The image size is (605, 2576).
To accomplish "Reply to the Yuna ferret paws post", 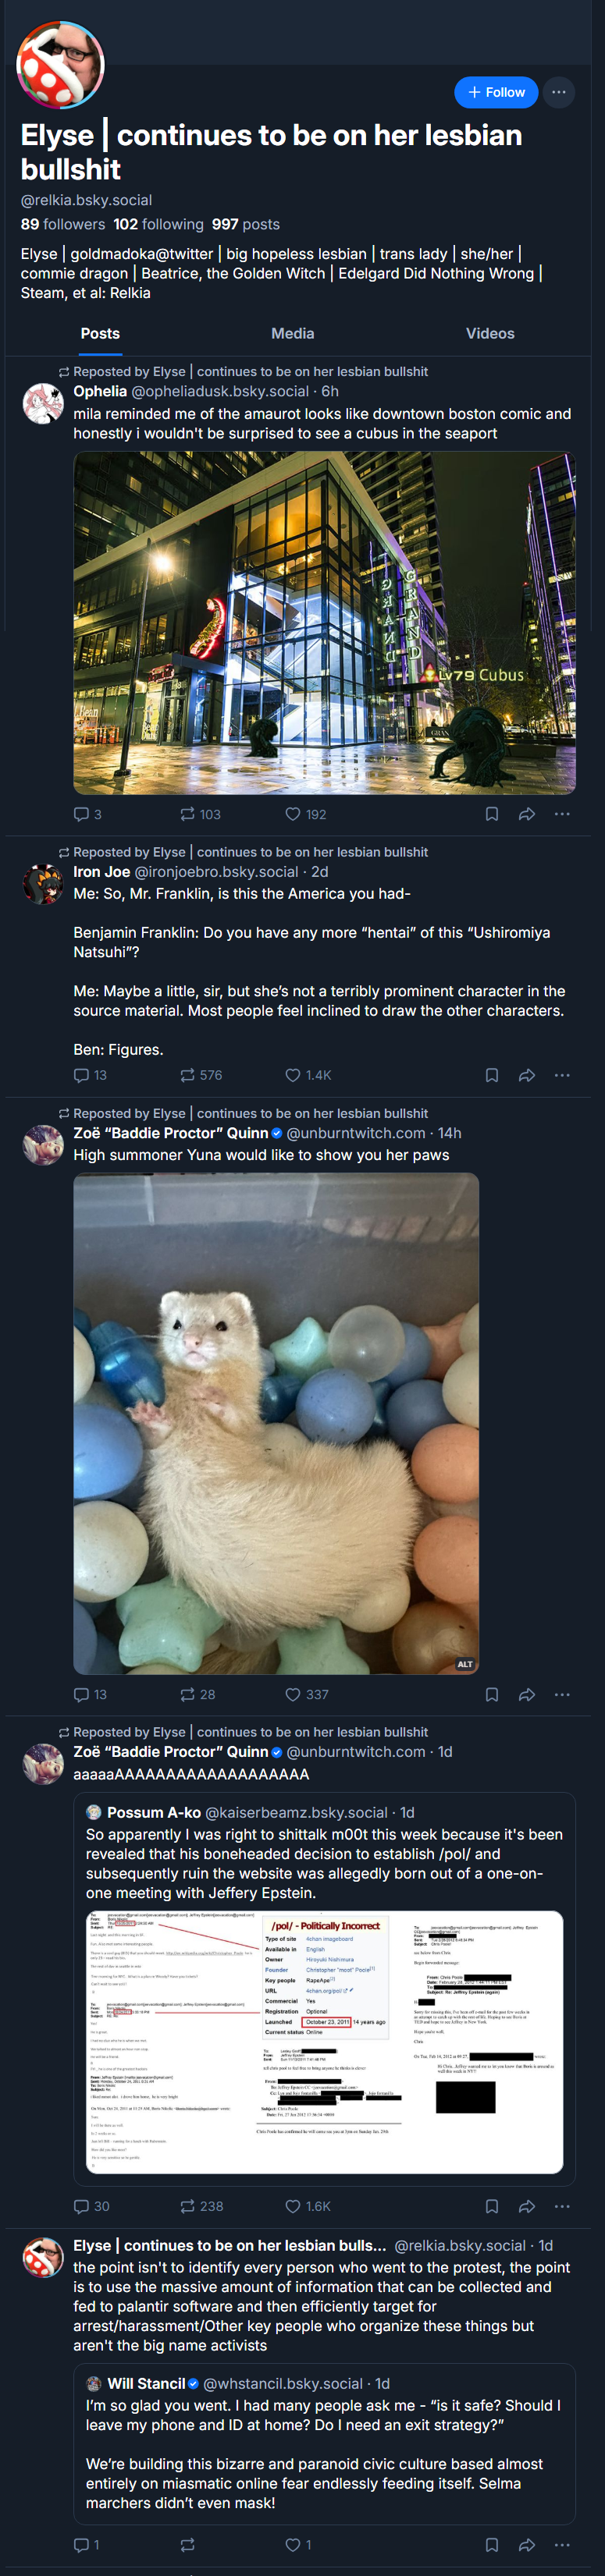I will coord(90,1694).
